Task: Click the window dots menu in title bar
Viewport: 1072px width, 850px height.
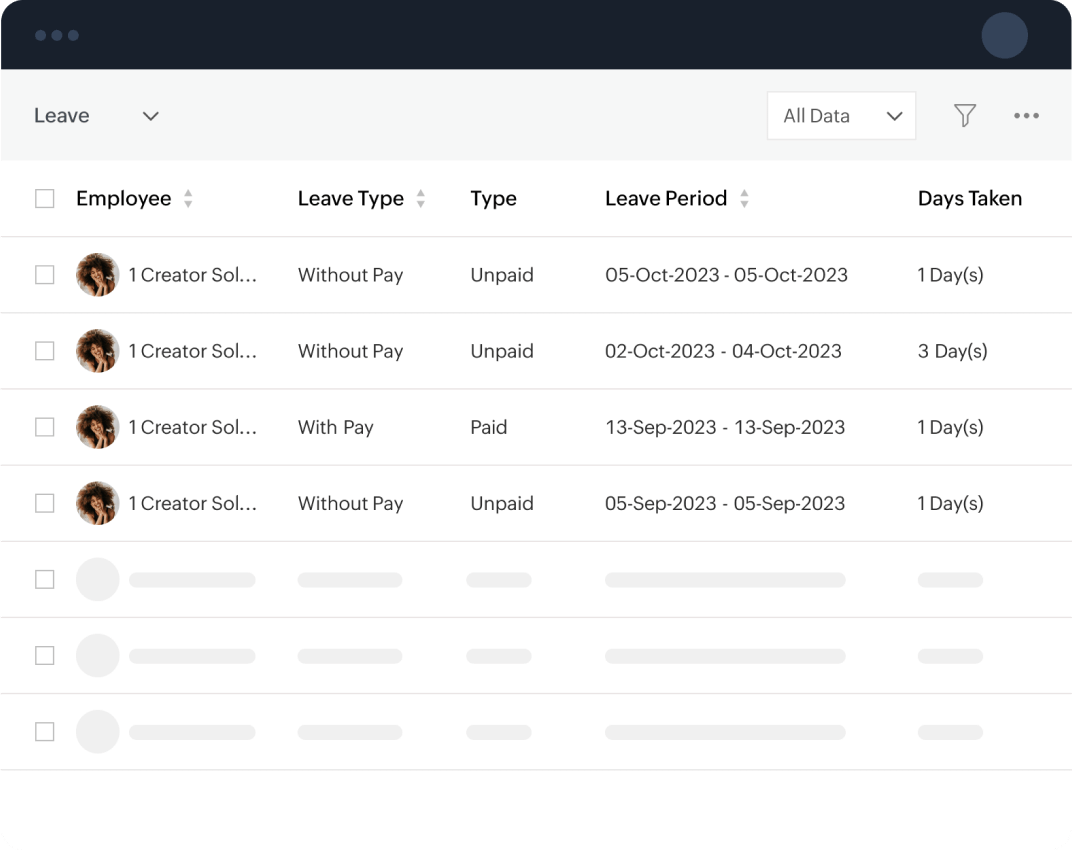Action: click(x=57, y=36)
